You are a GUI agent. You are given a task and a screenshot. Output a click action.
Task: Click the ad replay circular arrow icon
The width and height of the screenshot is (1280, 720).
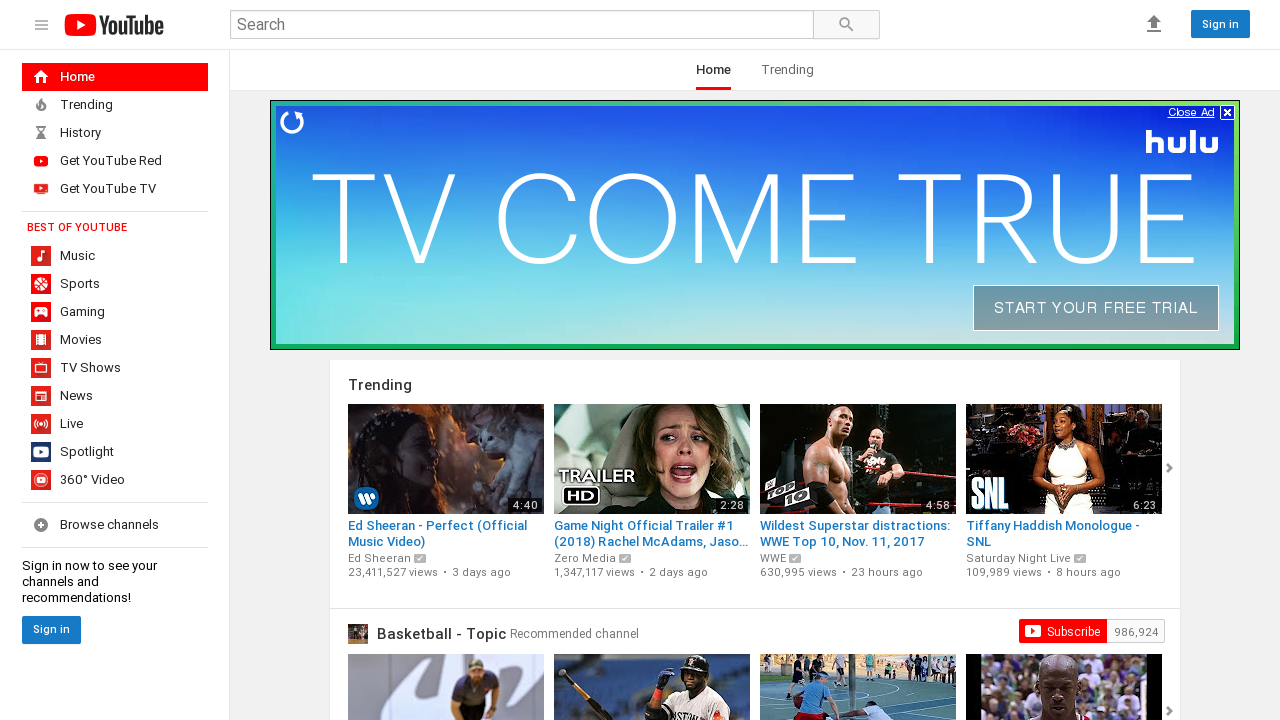click(292, 122)
